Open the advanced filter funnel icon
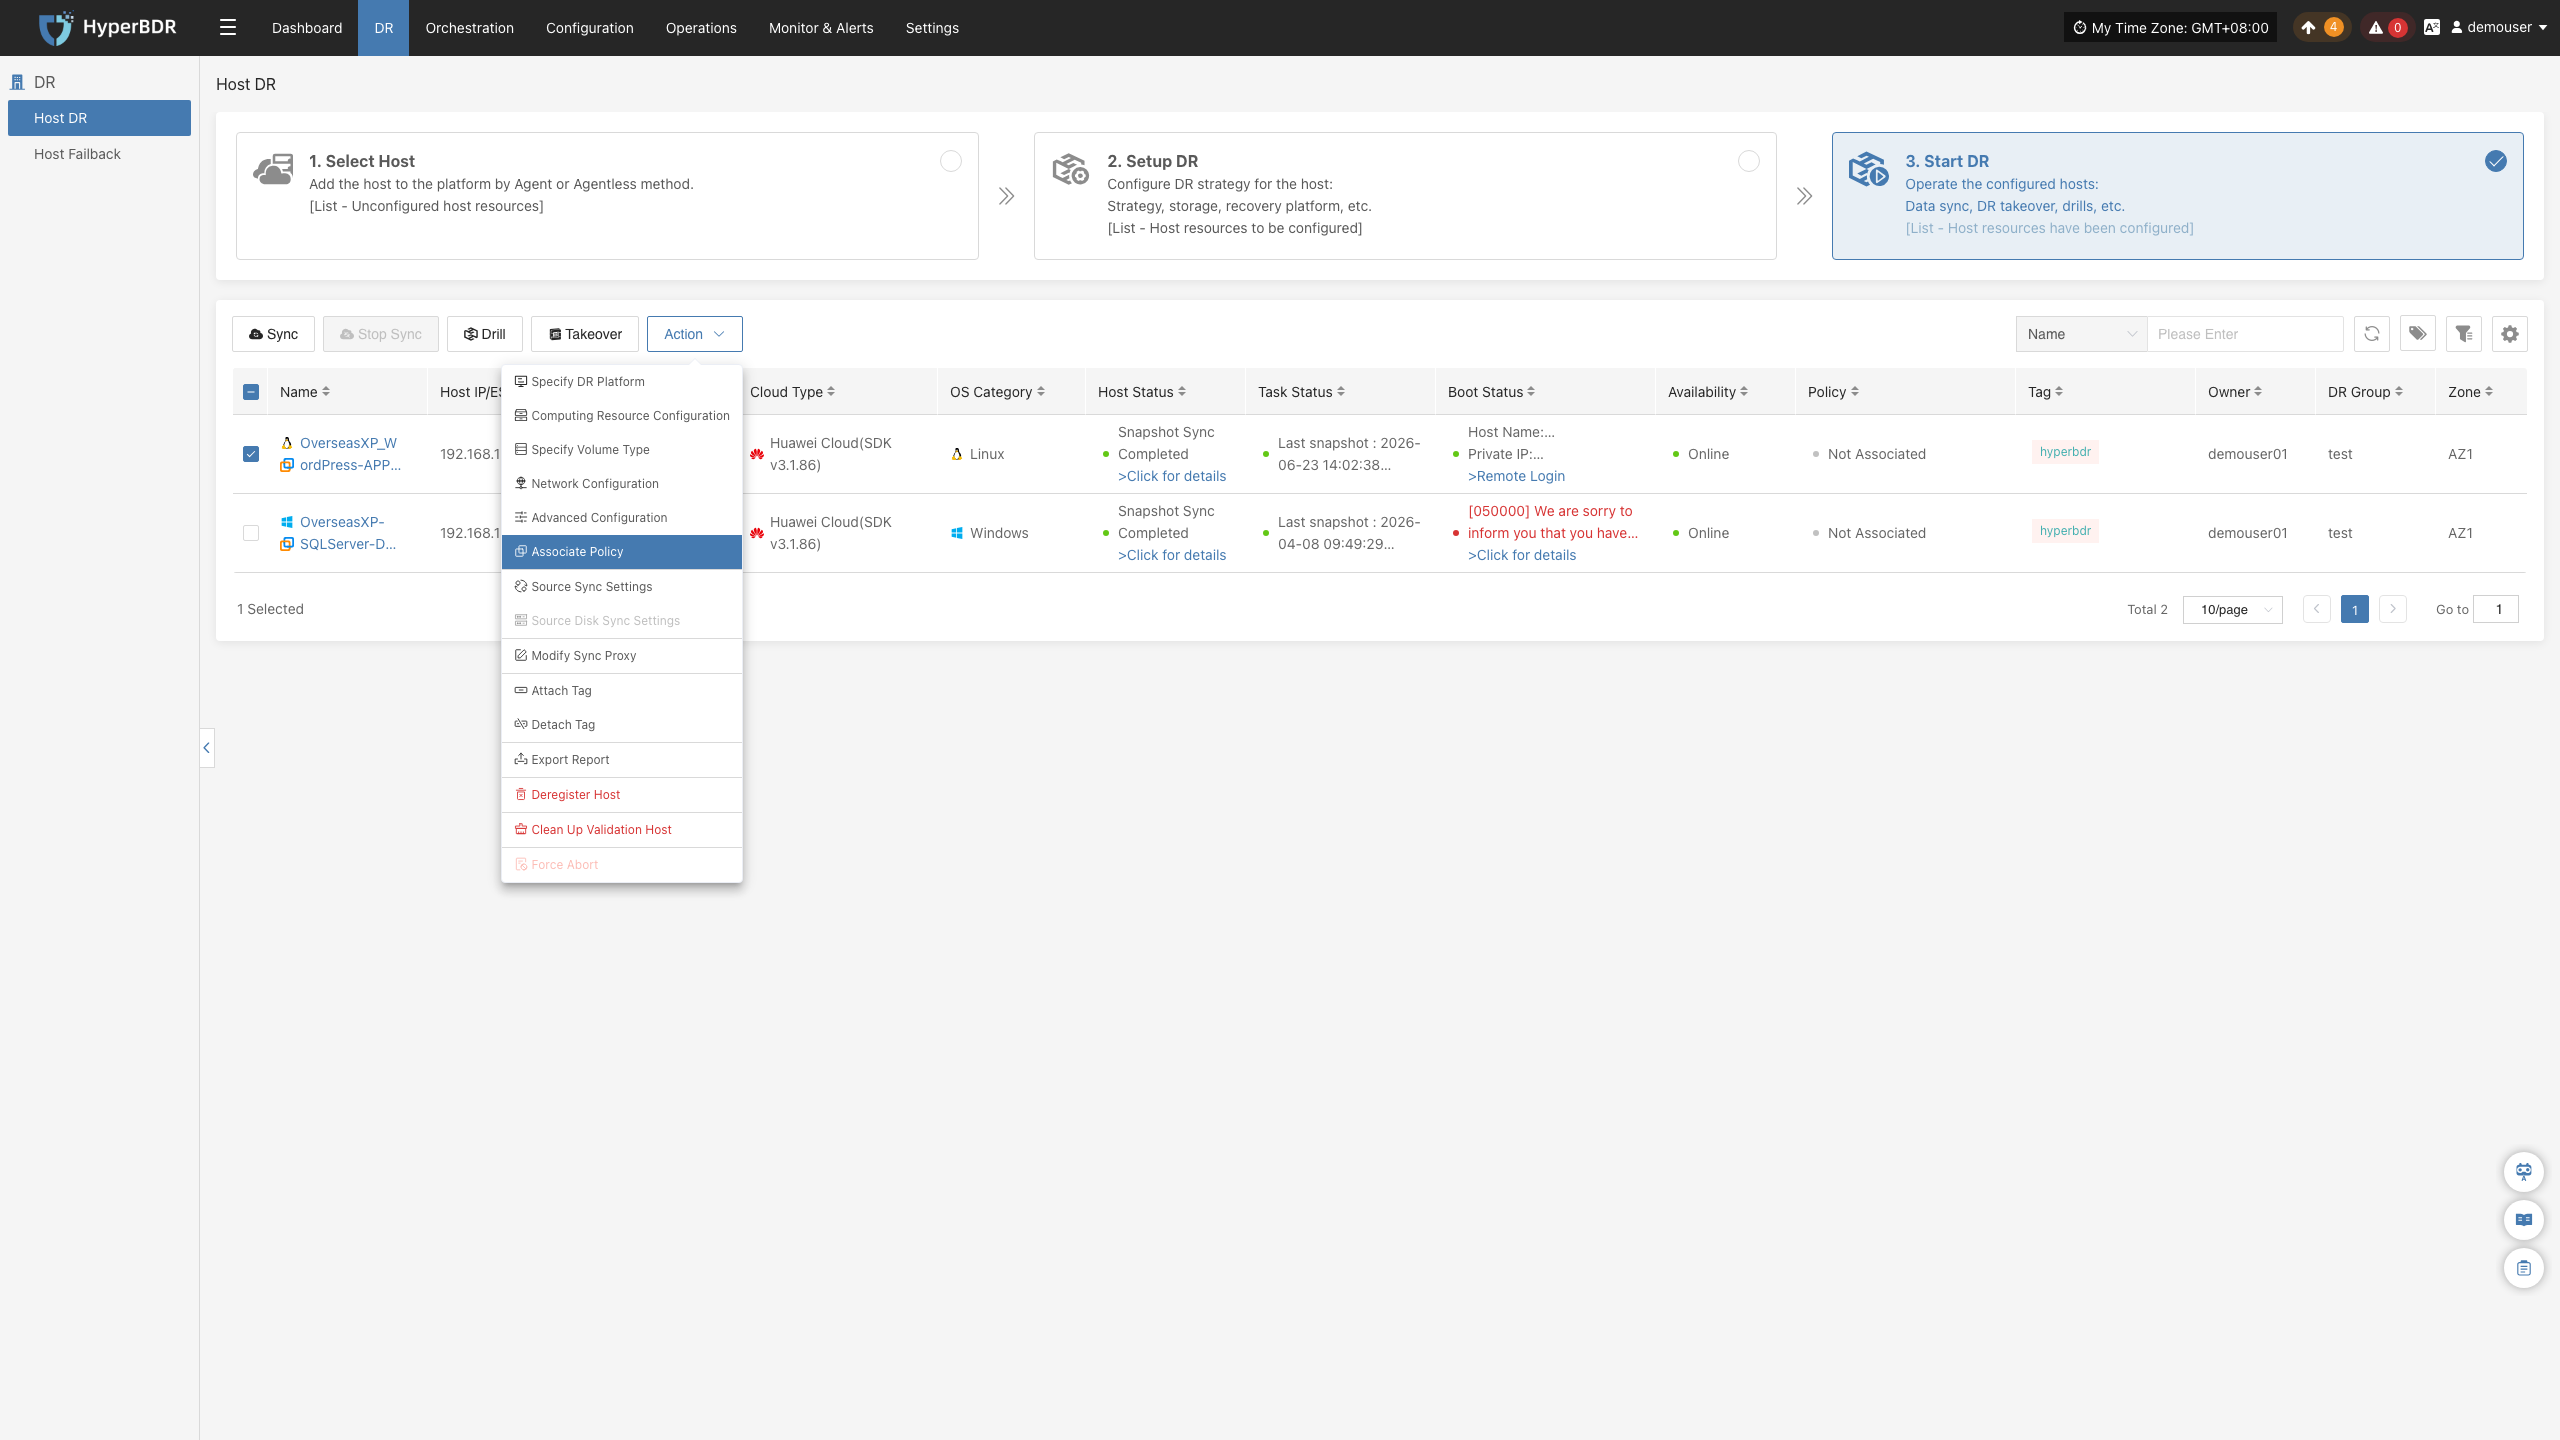The width and height of the screenshot is (2560, 1440). click(x=2464, y=334)
